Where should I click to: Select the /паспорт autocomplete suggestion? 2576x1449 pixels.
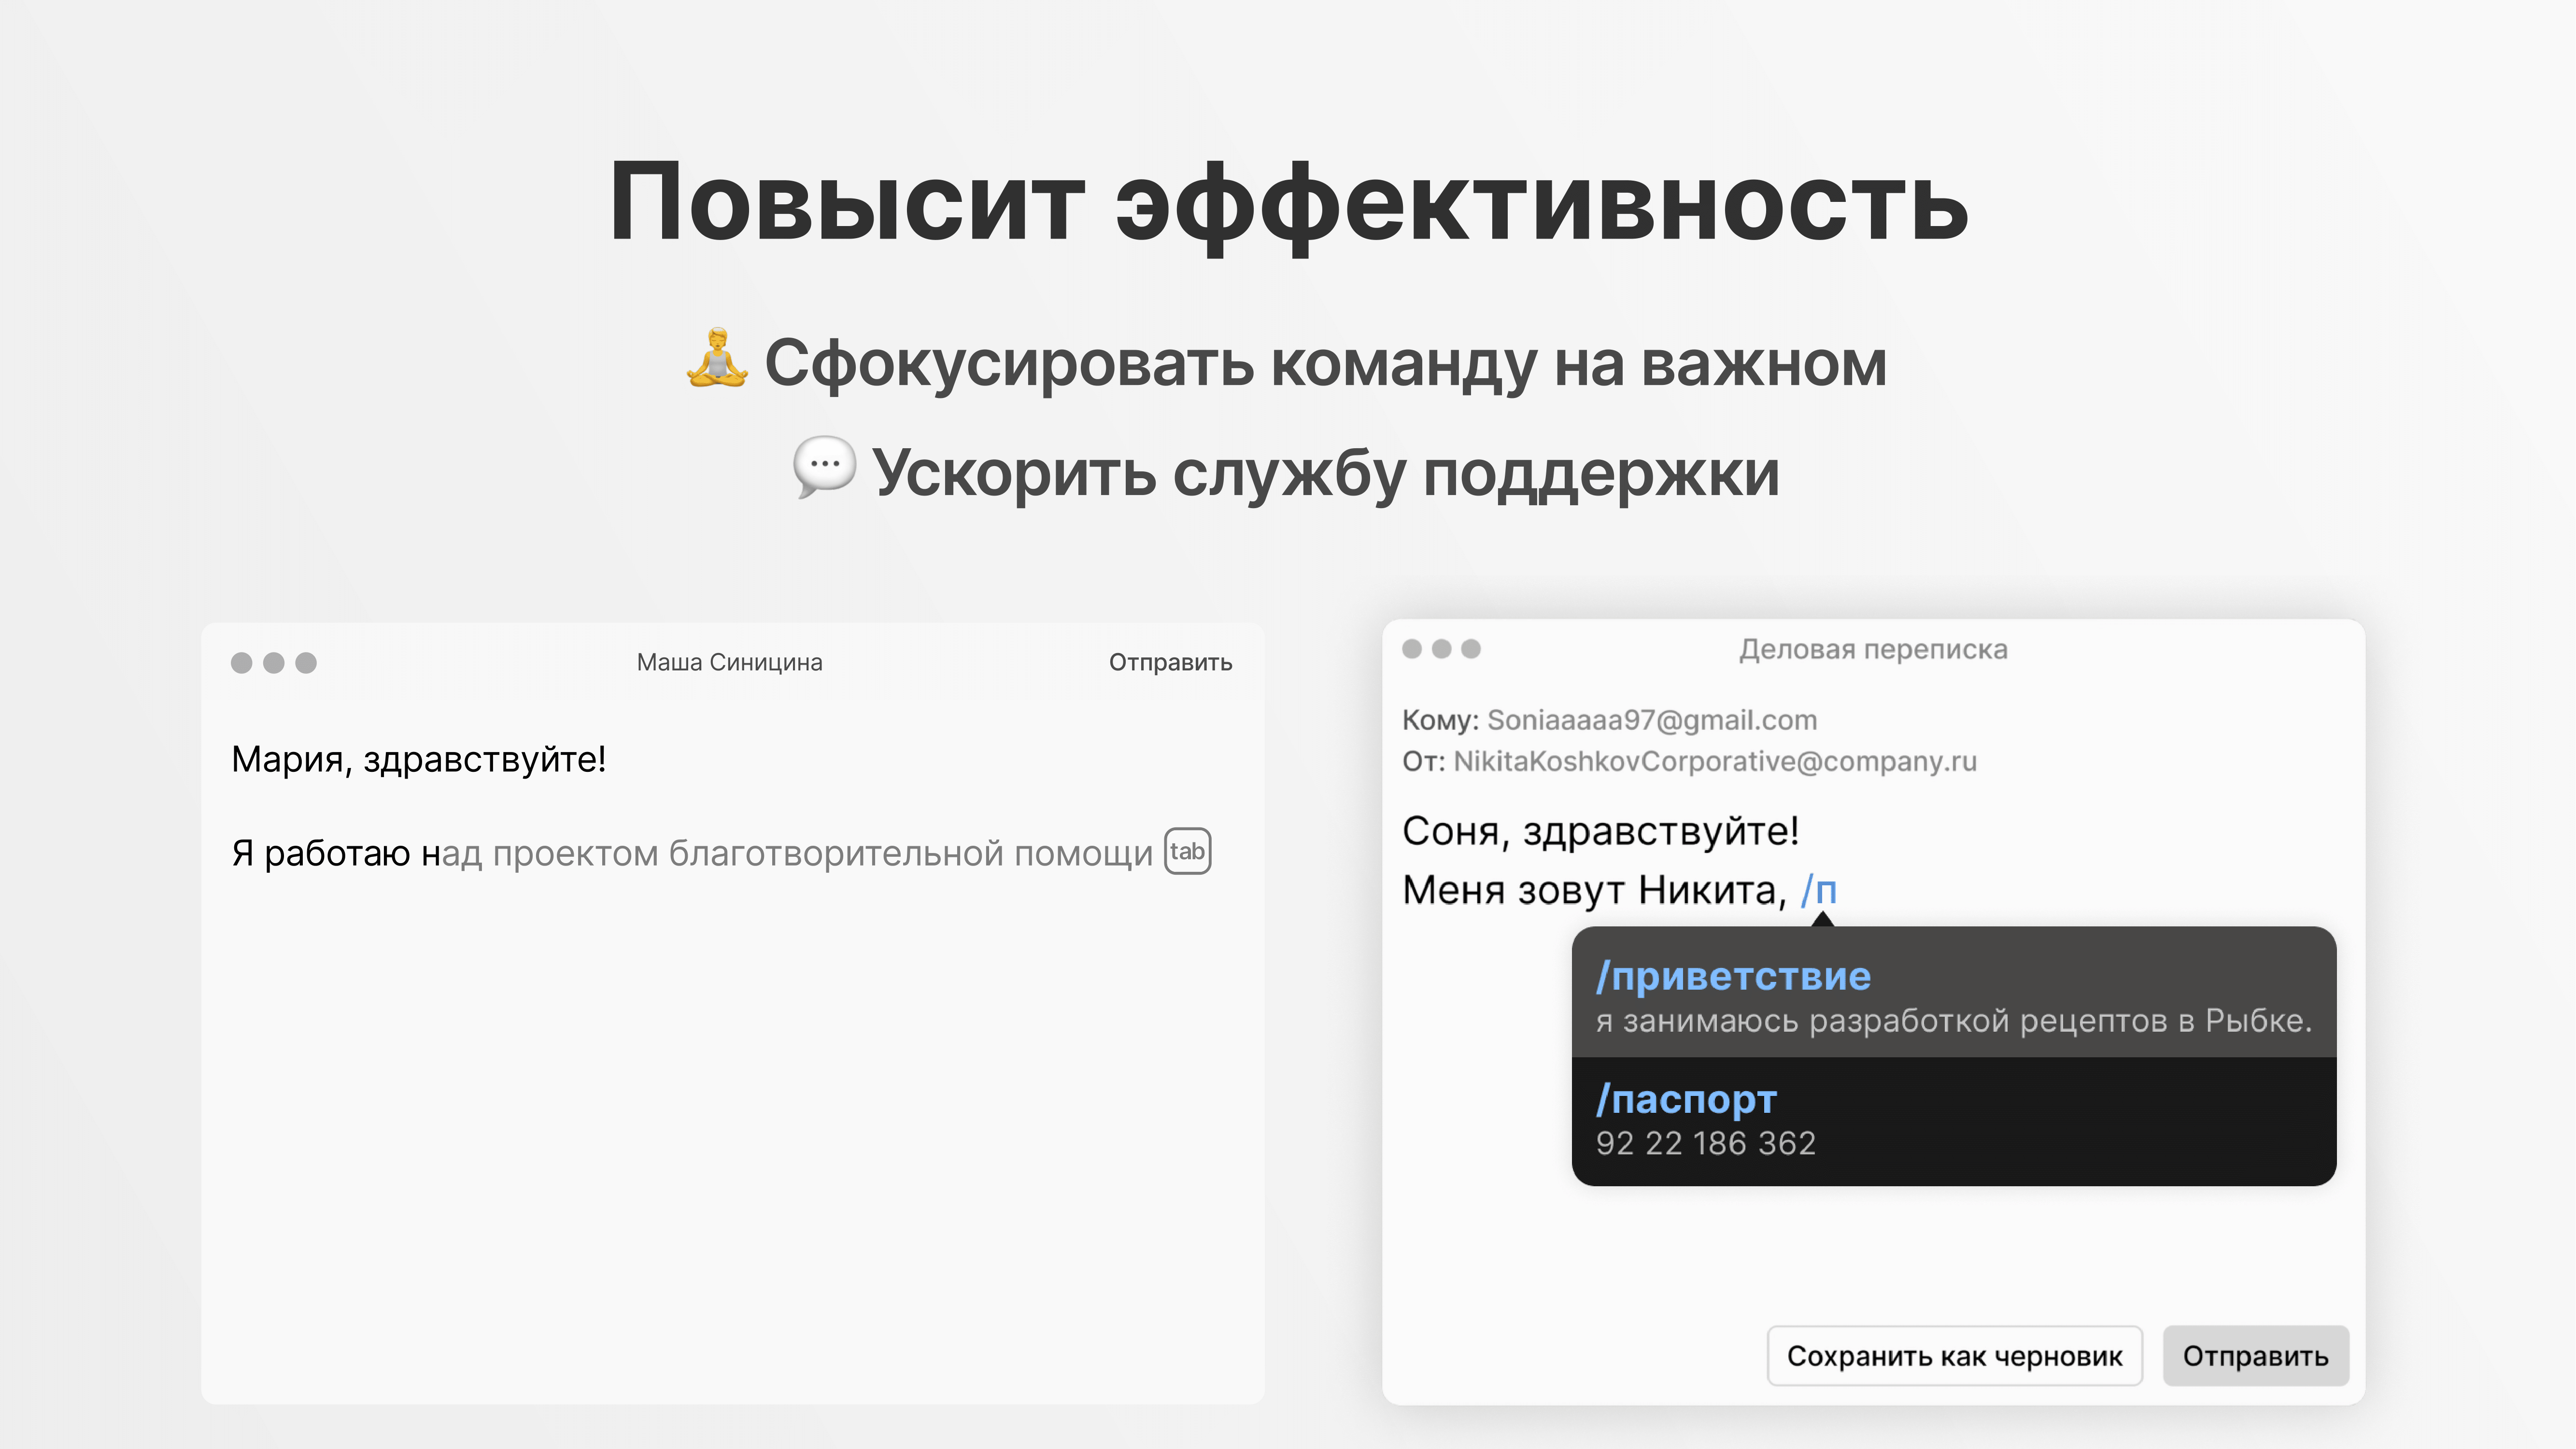click(1954, 1121)
